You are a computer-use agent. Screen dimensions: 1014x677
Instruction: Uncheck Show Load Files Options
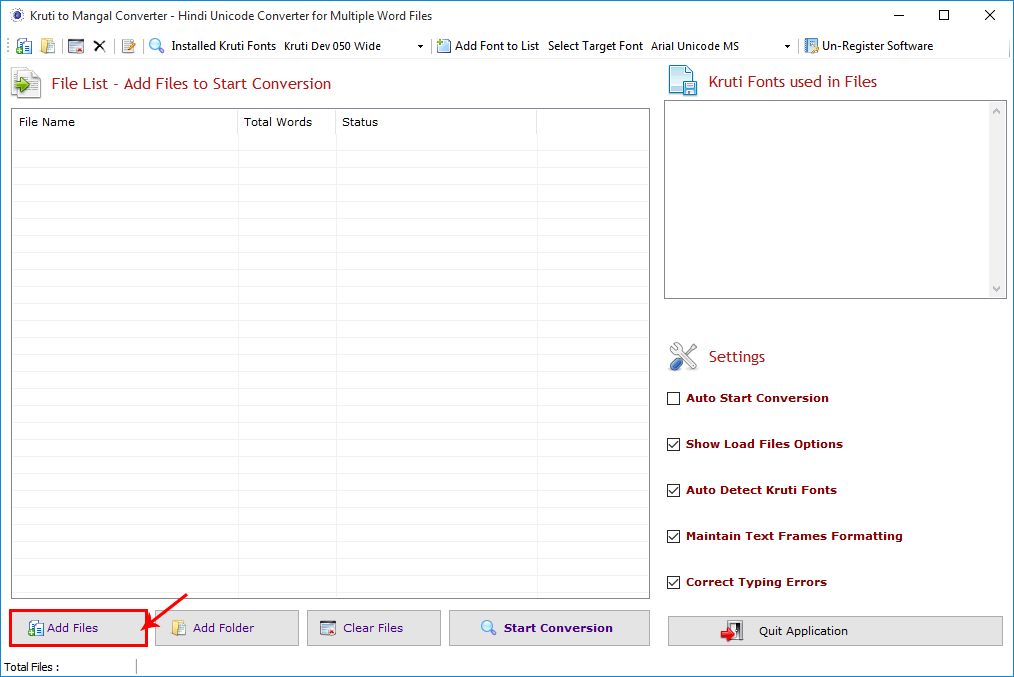(673, 444)
